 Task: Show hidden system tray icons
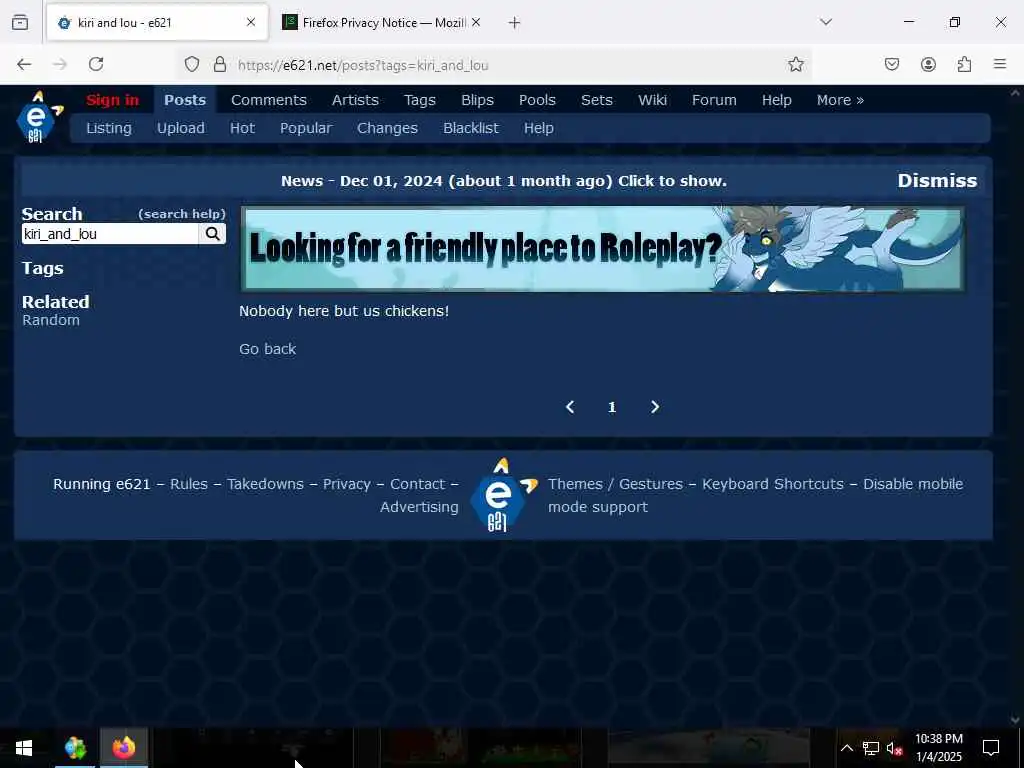[x=846, y=748]
